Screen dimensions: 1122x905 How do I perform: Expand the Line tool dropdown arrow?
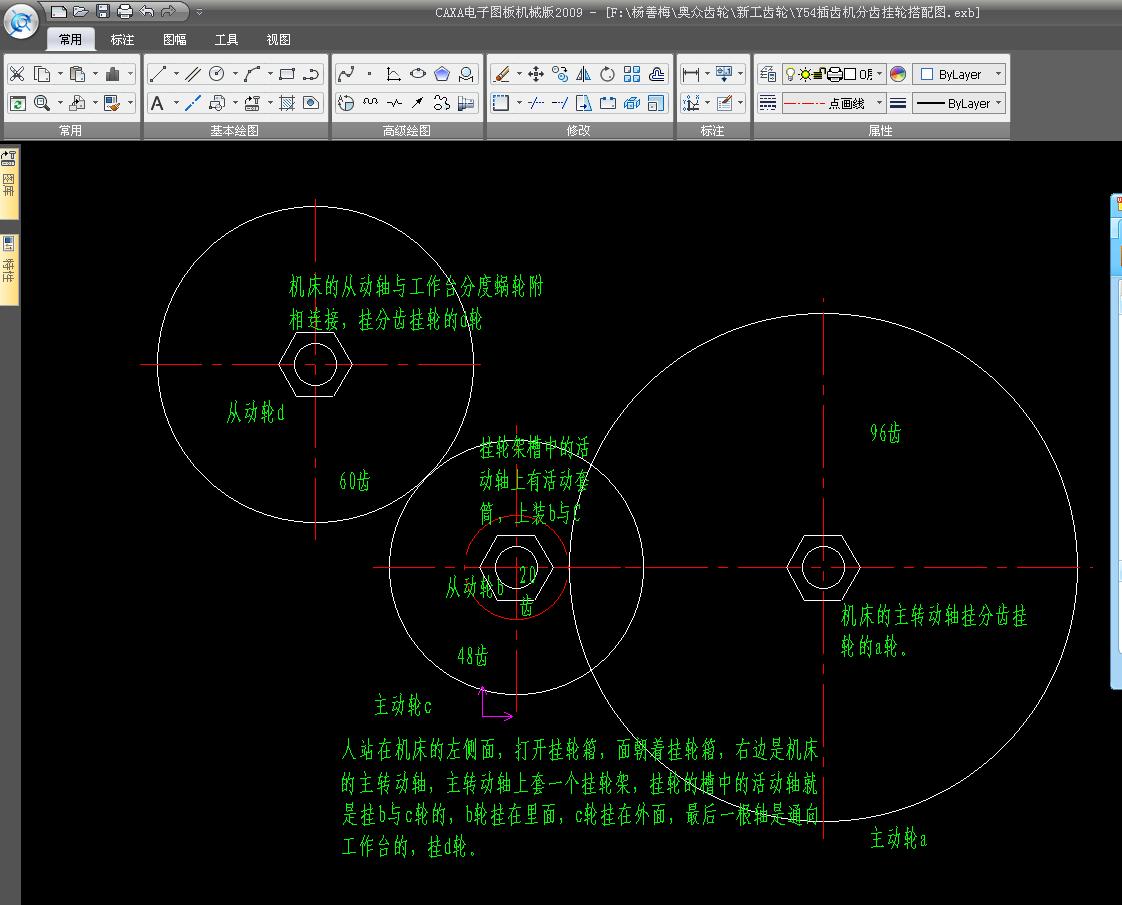(x=175, y=74)
